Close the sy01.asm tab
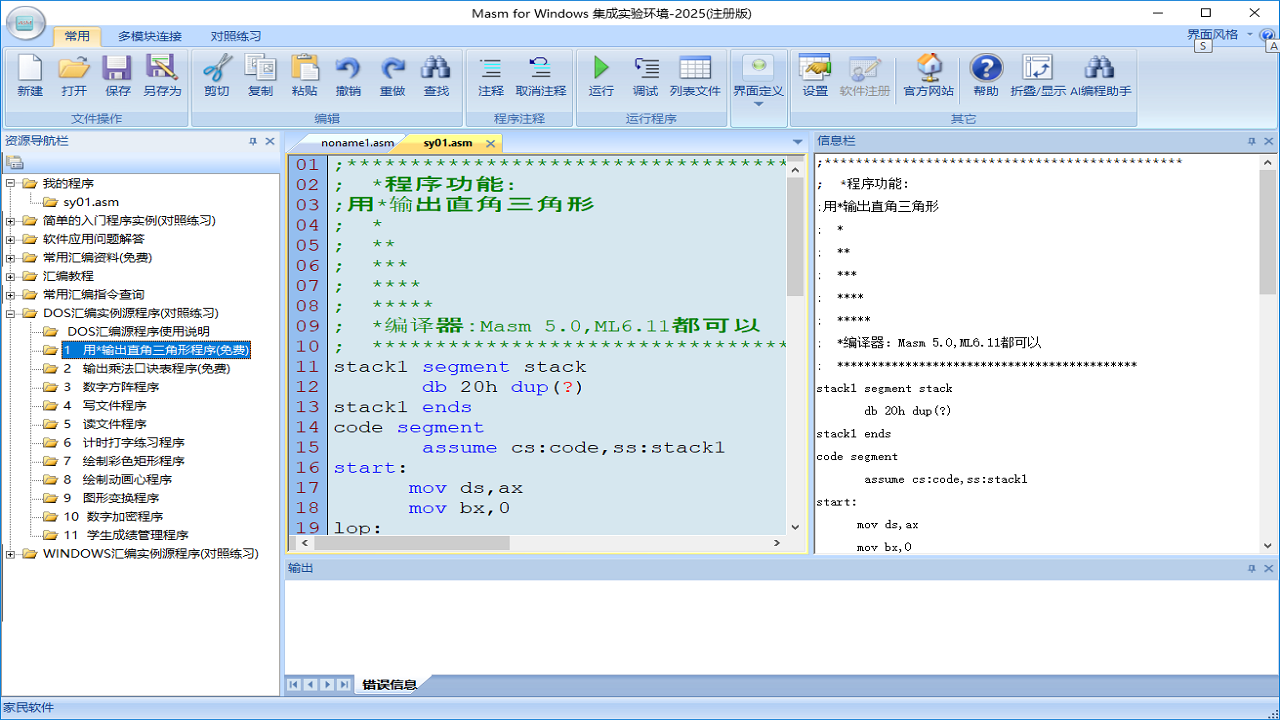1280x720 pixels. (490, 143)
